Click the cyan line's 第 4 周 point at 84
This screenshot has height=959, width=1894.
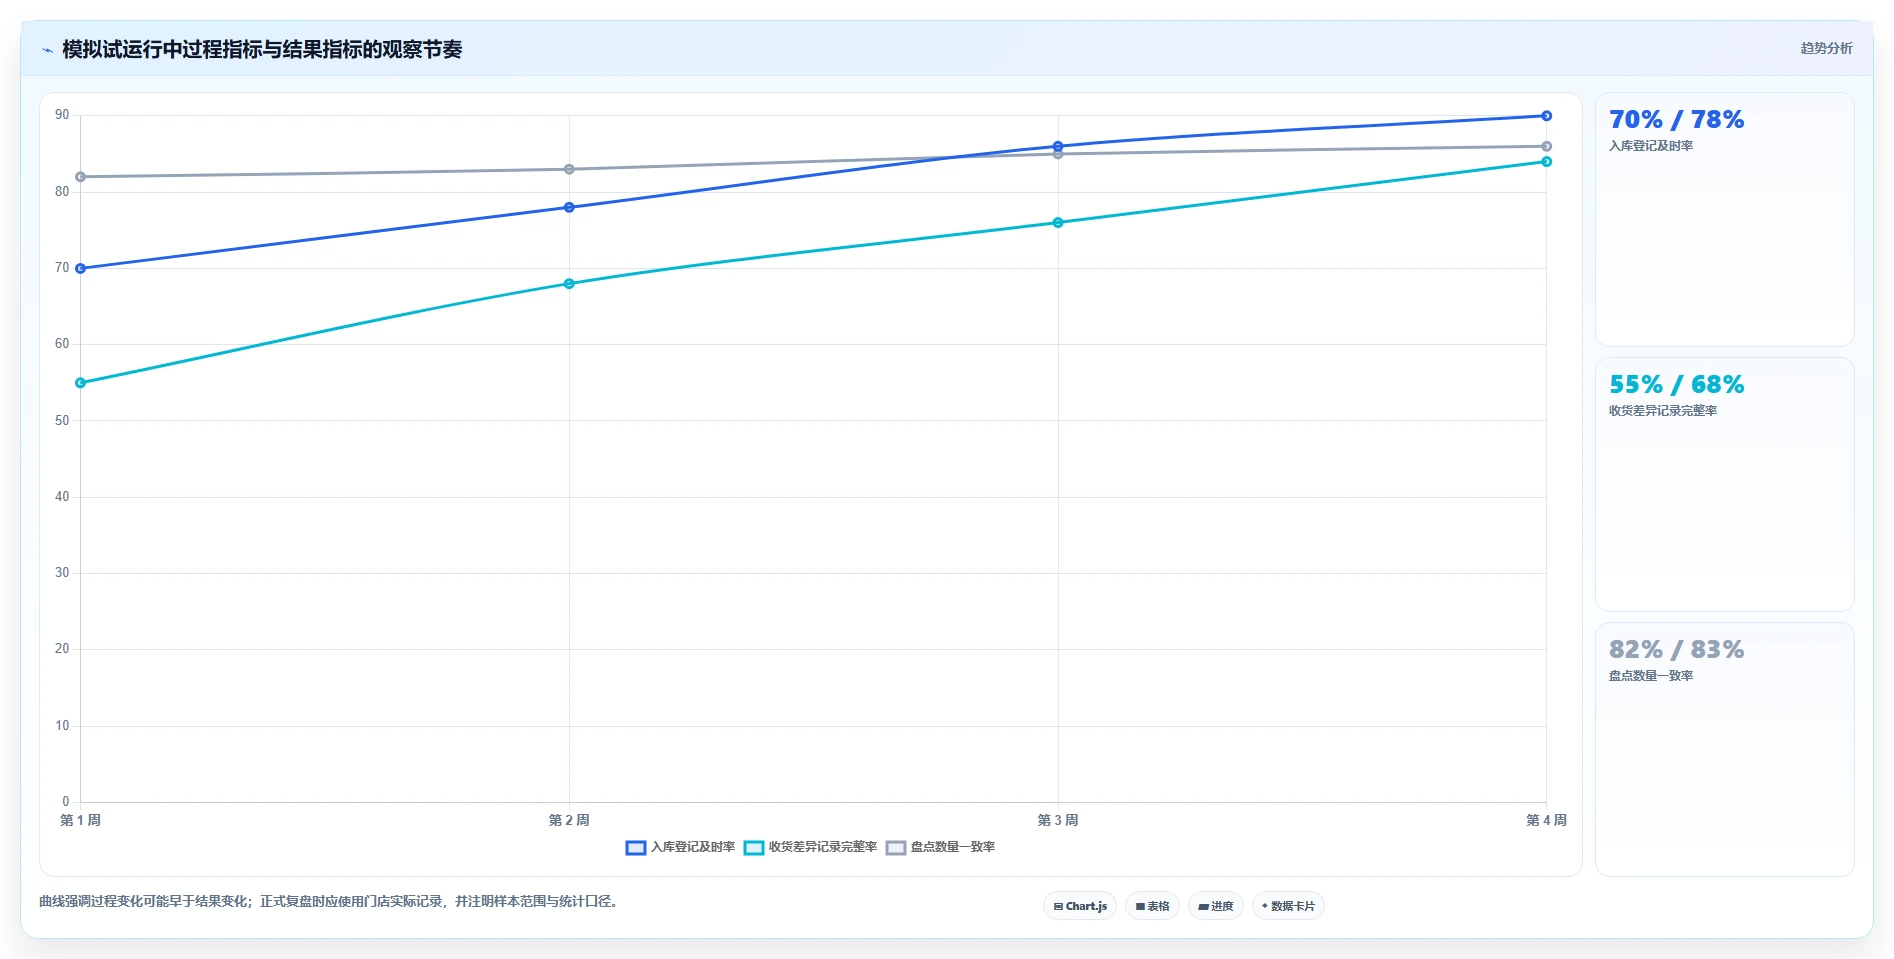pyautogui.click(x=1546, y=161)
